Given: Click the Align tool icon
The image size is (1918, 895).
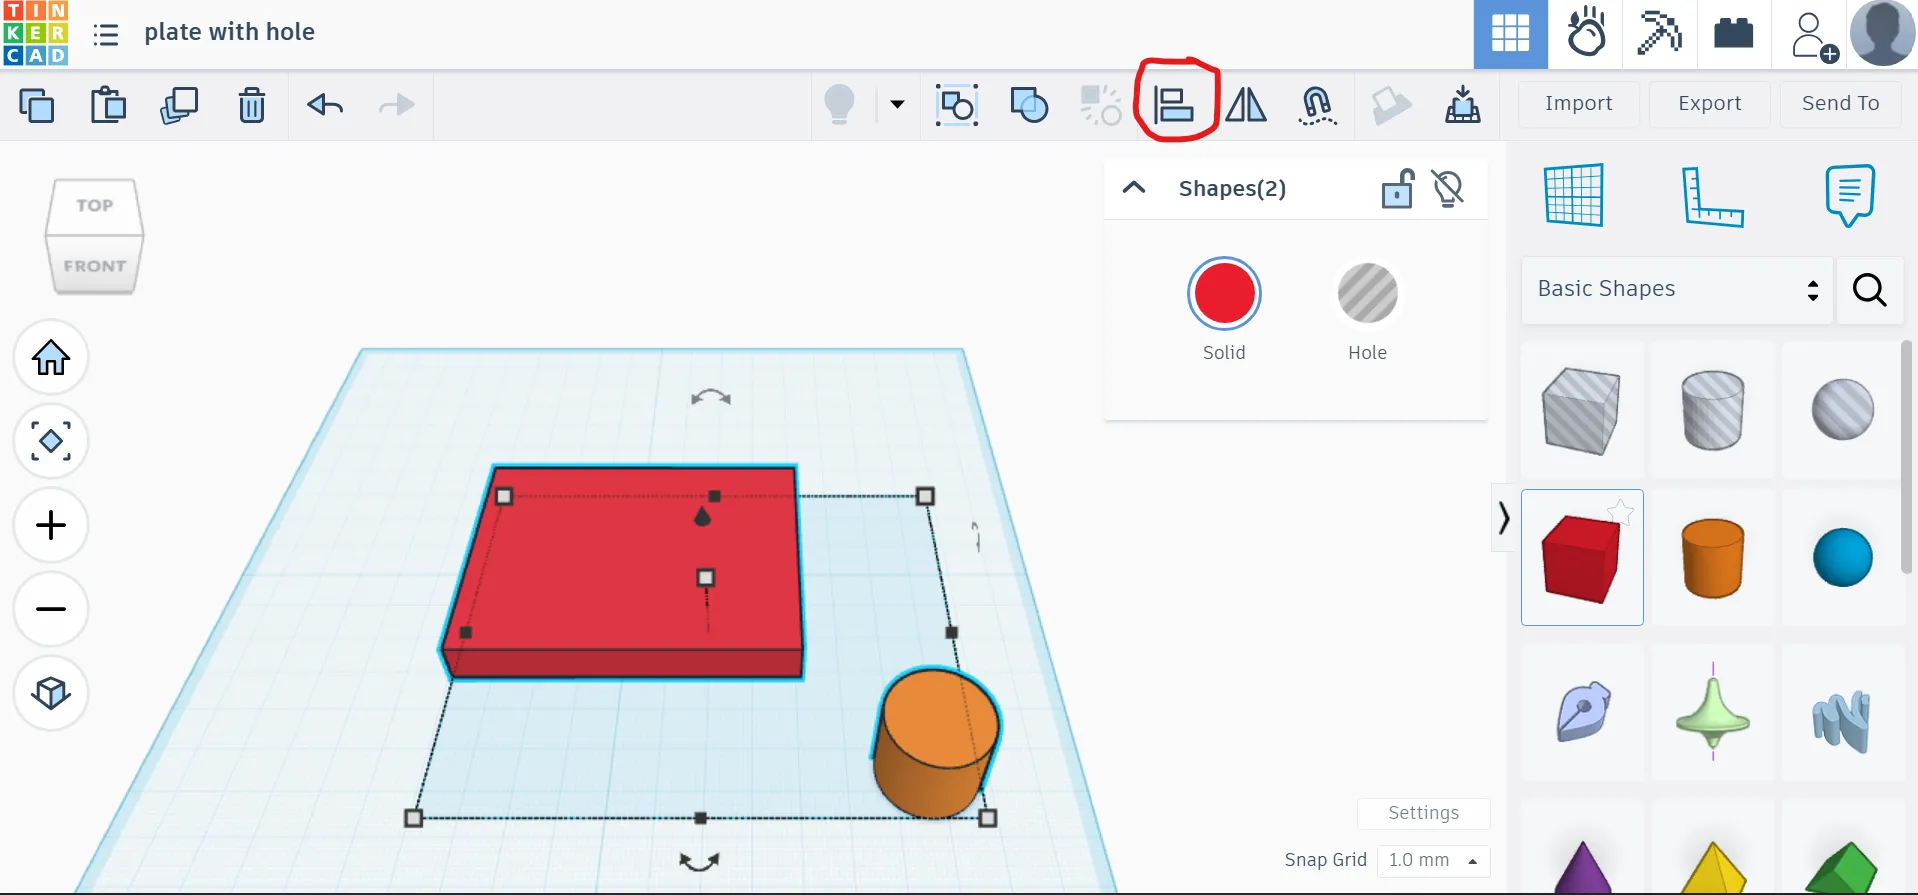Looking at the screenshot, I should 1174,104.
